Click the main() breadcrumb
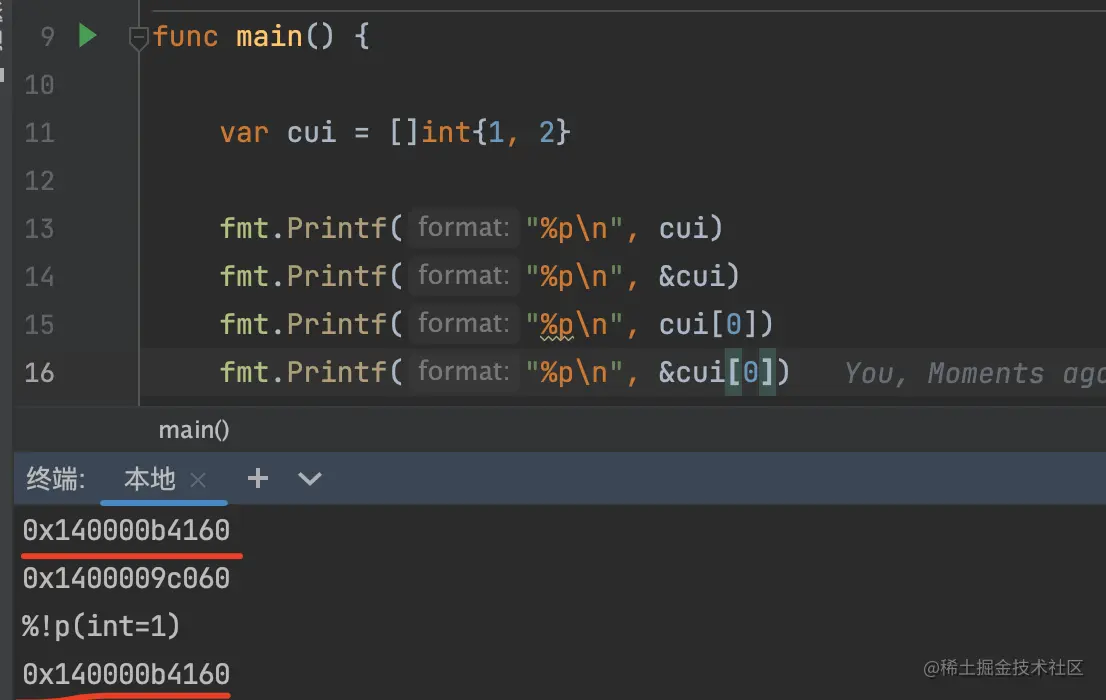Image resolution: width=1106 pixels, height=700 pixels. pos(194,430)
